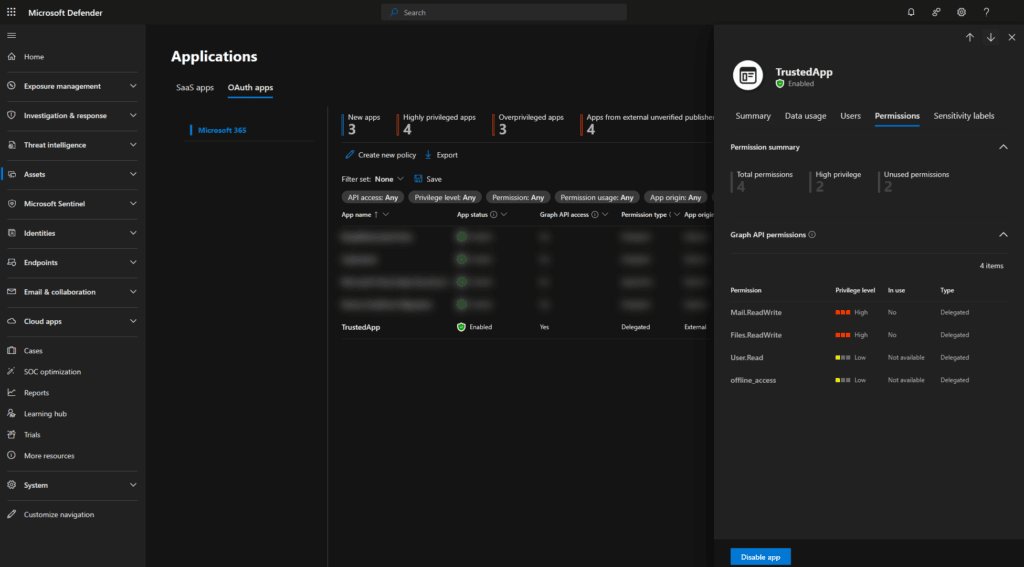Viewport: 1024px width, 567px height.
Task: Open Learning hub from sidebar
Action: pyautogui.click(x=37, y=413)
